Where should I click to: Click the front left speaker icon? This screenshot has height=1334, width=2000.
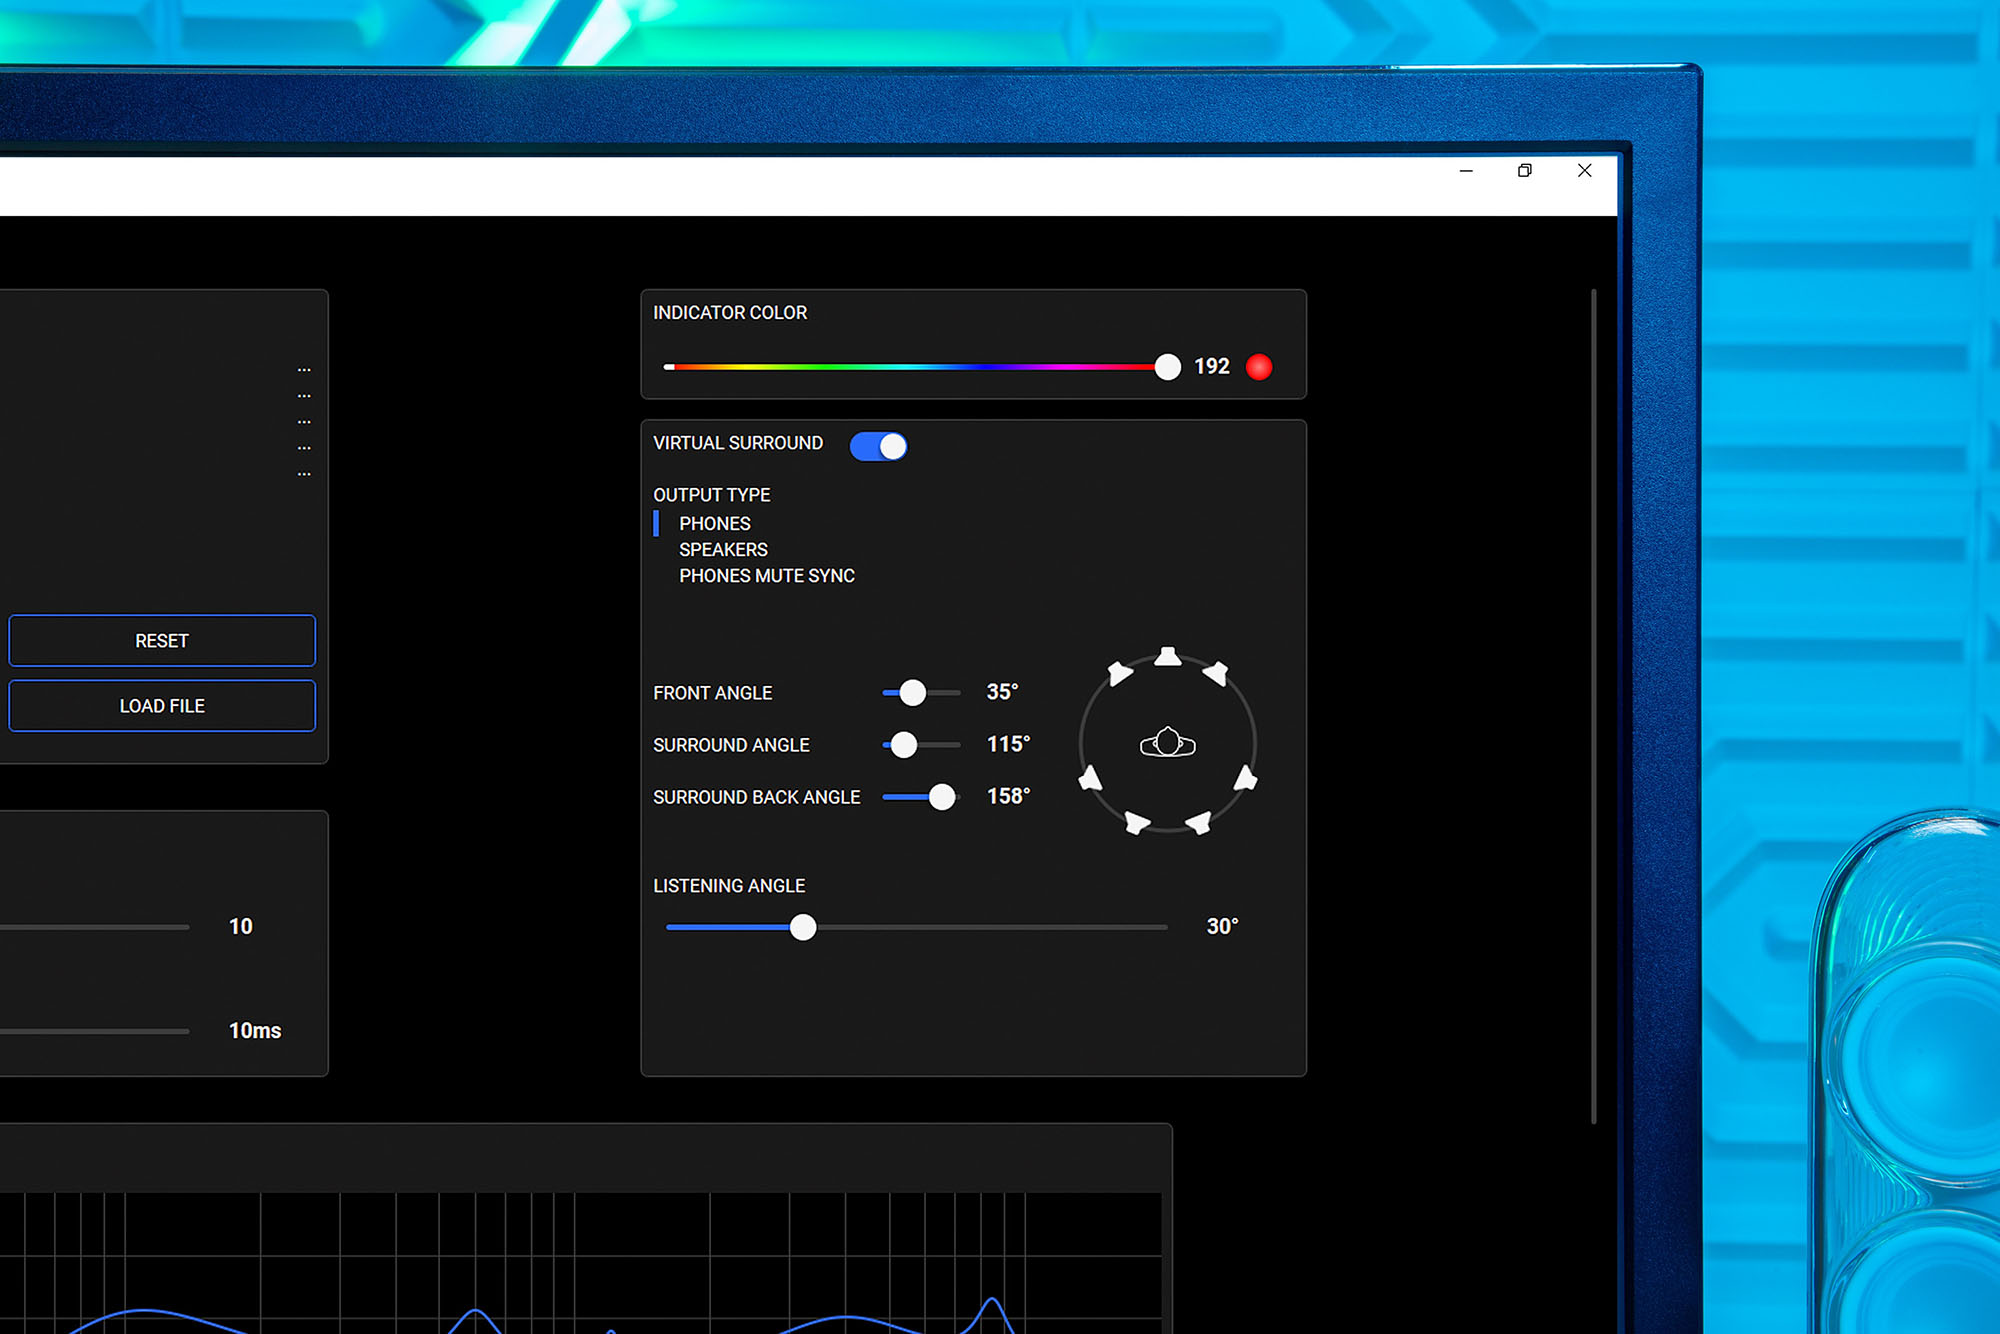[x=1120, y=673]
